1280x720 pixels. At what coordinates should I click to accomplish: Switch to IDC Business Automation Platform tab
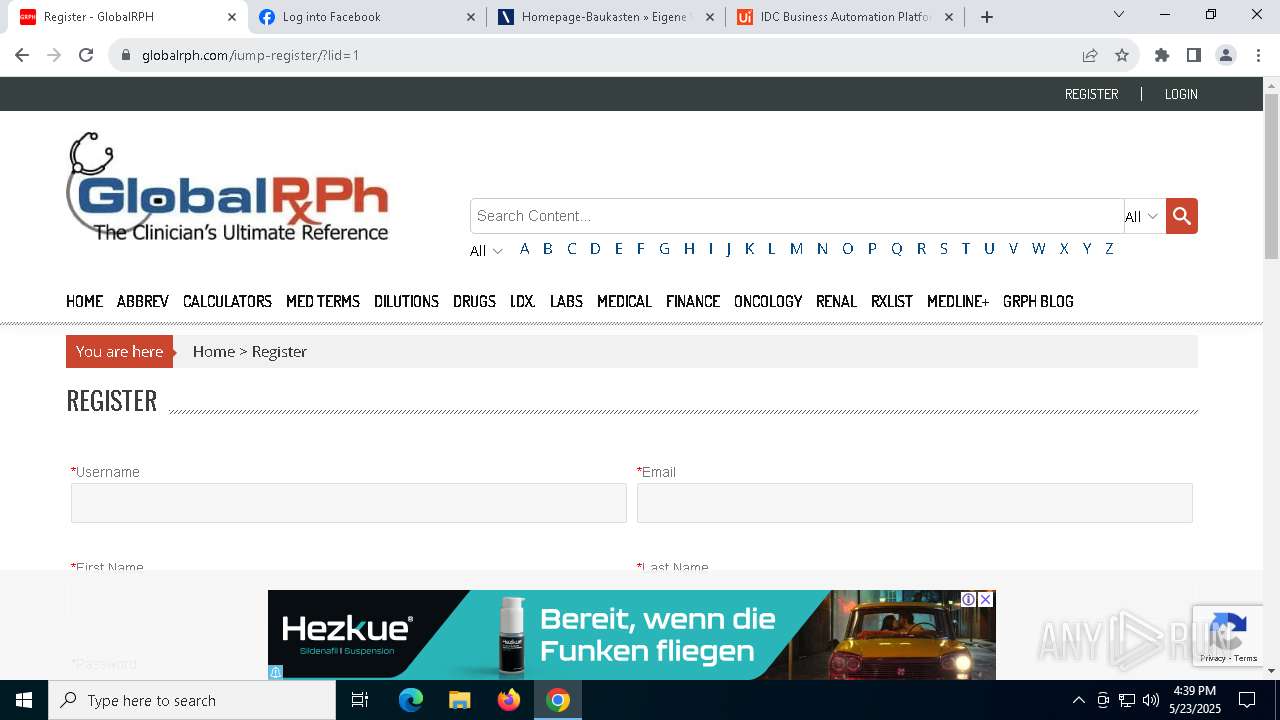tap(845, 17)
